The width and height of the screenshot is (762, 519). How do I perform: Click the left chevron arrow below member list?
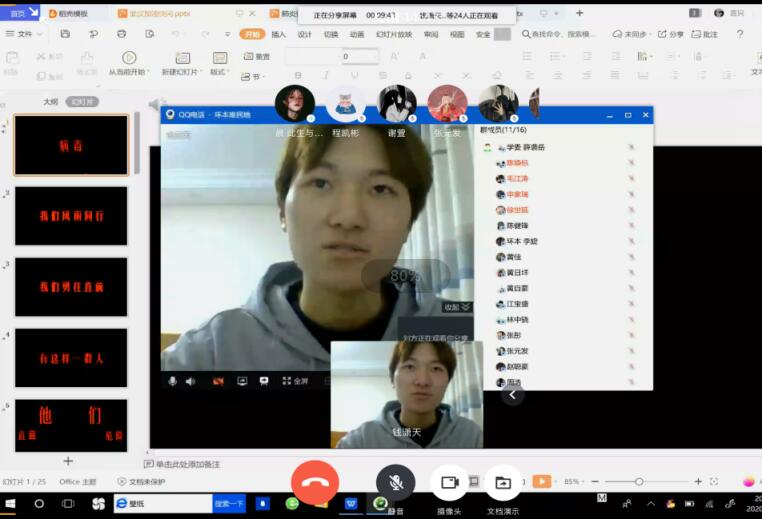point(512,395)
